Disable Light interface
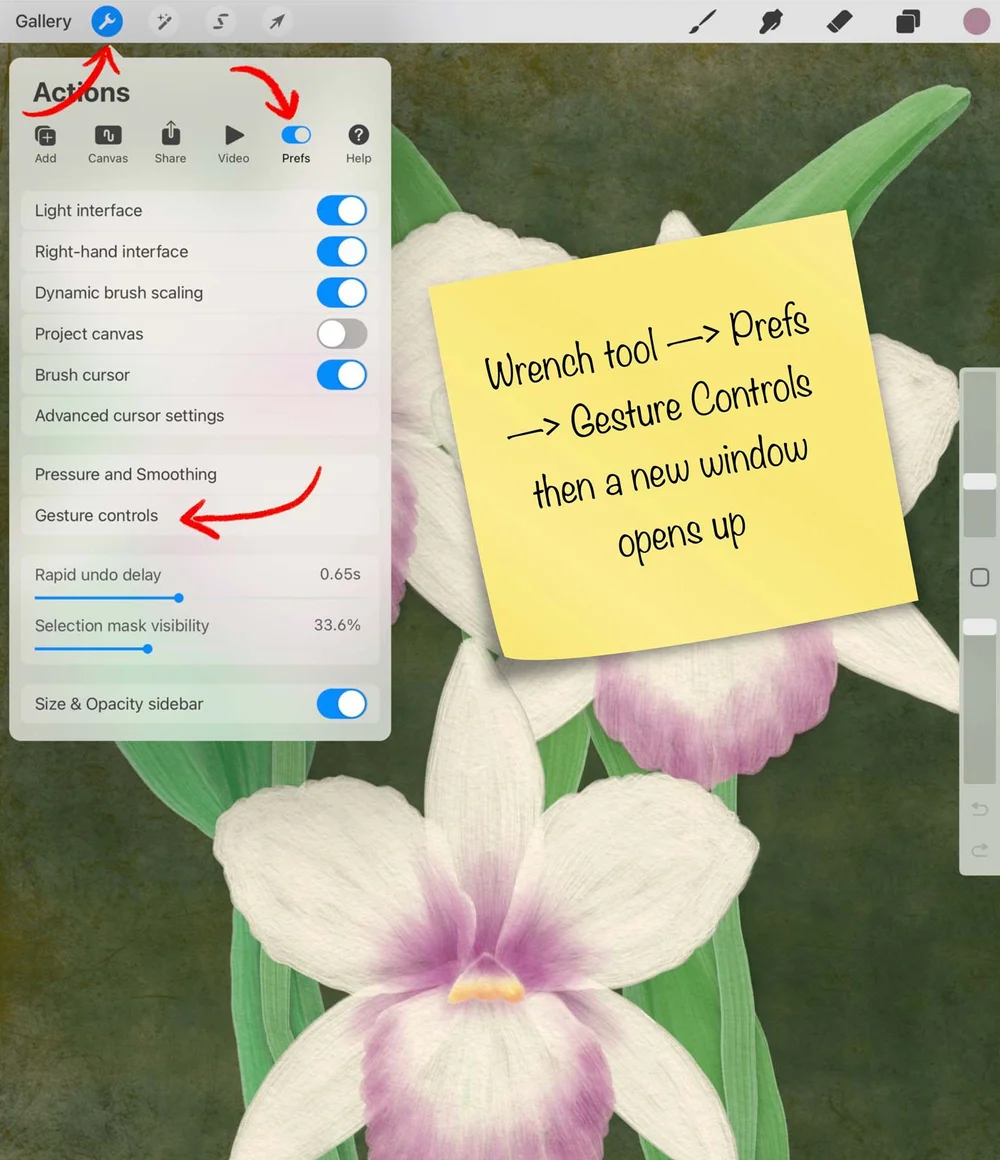This screenshot has width=1000, height=1160. 341,210
